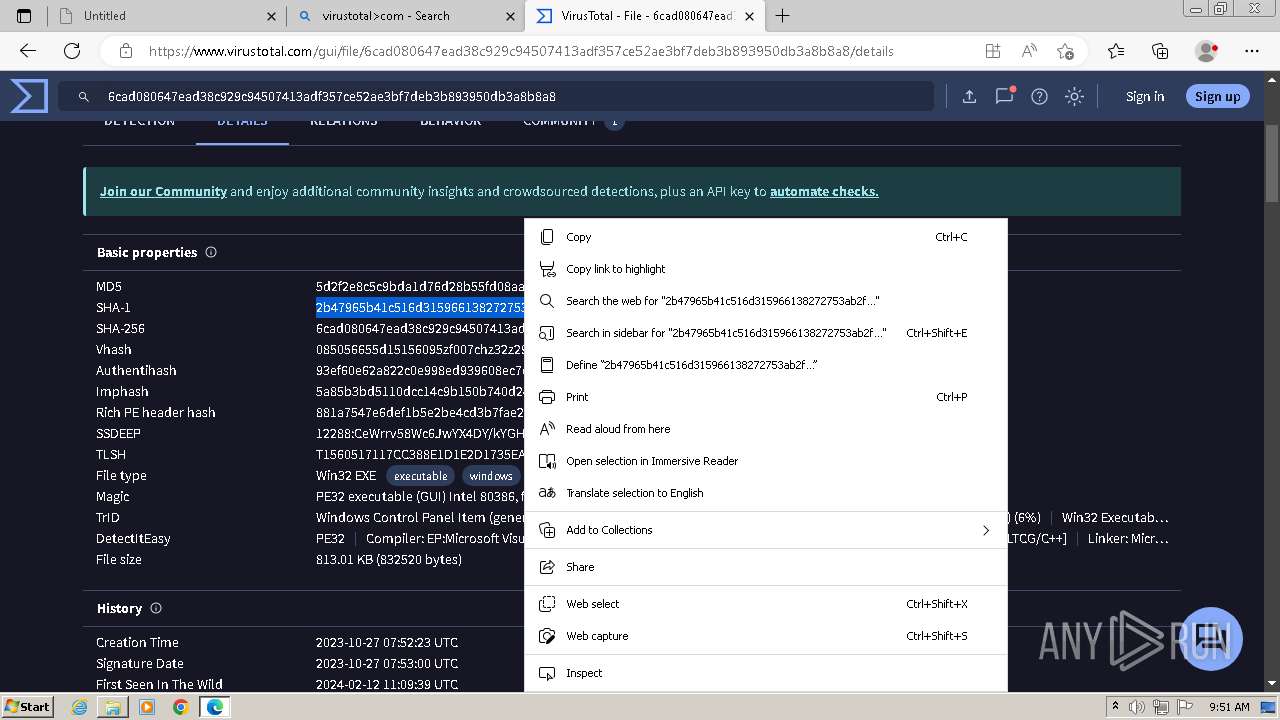Click the windows tag chip
Image resolution: width=1280 pixels, height=720 pixels.
tap(491, 476)
